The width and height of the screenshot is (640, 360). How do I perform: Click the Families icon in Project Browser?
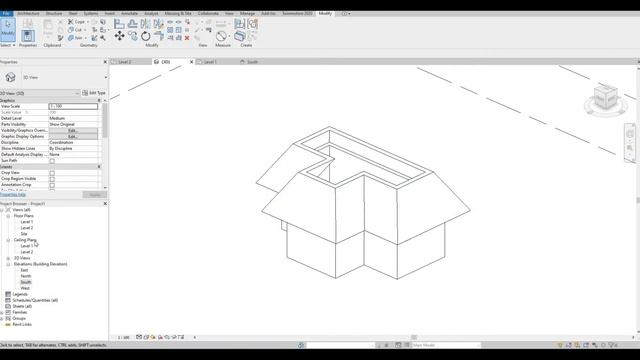coord(8,312)
